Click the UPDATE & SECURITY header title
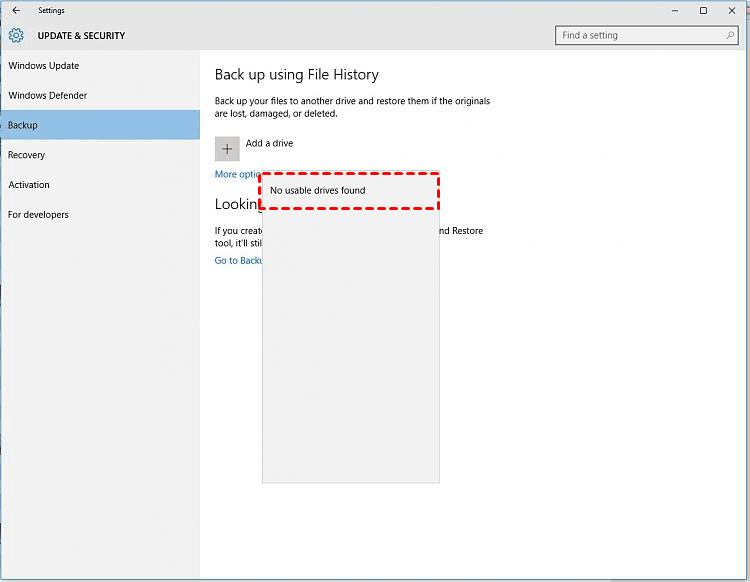Image resolution: width=750 pixels, height=582 pixels. (x=81, y=36)
